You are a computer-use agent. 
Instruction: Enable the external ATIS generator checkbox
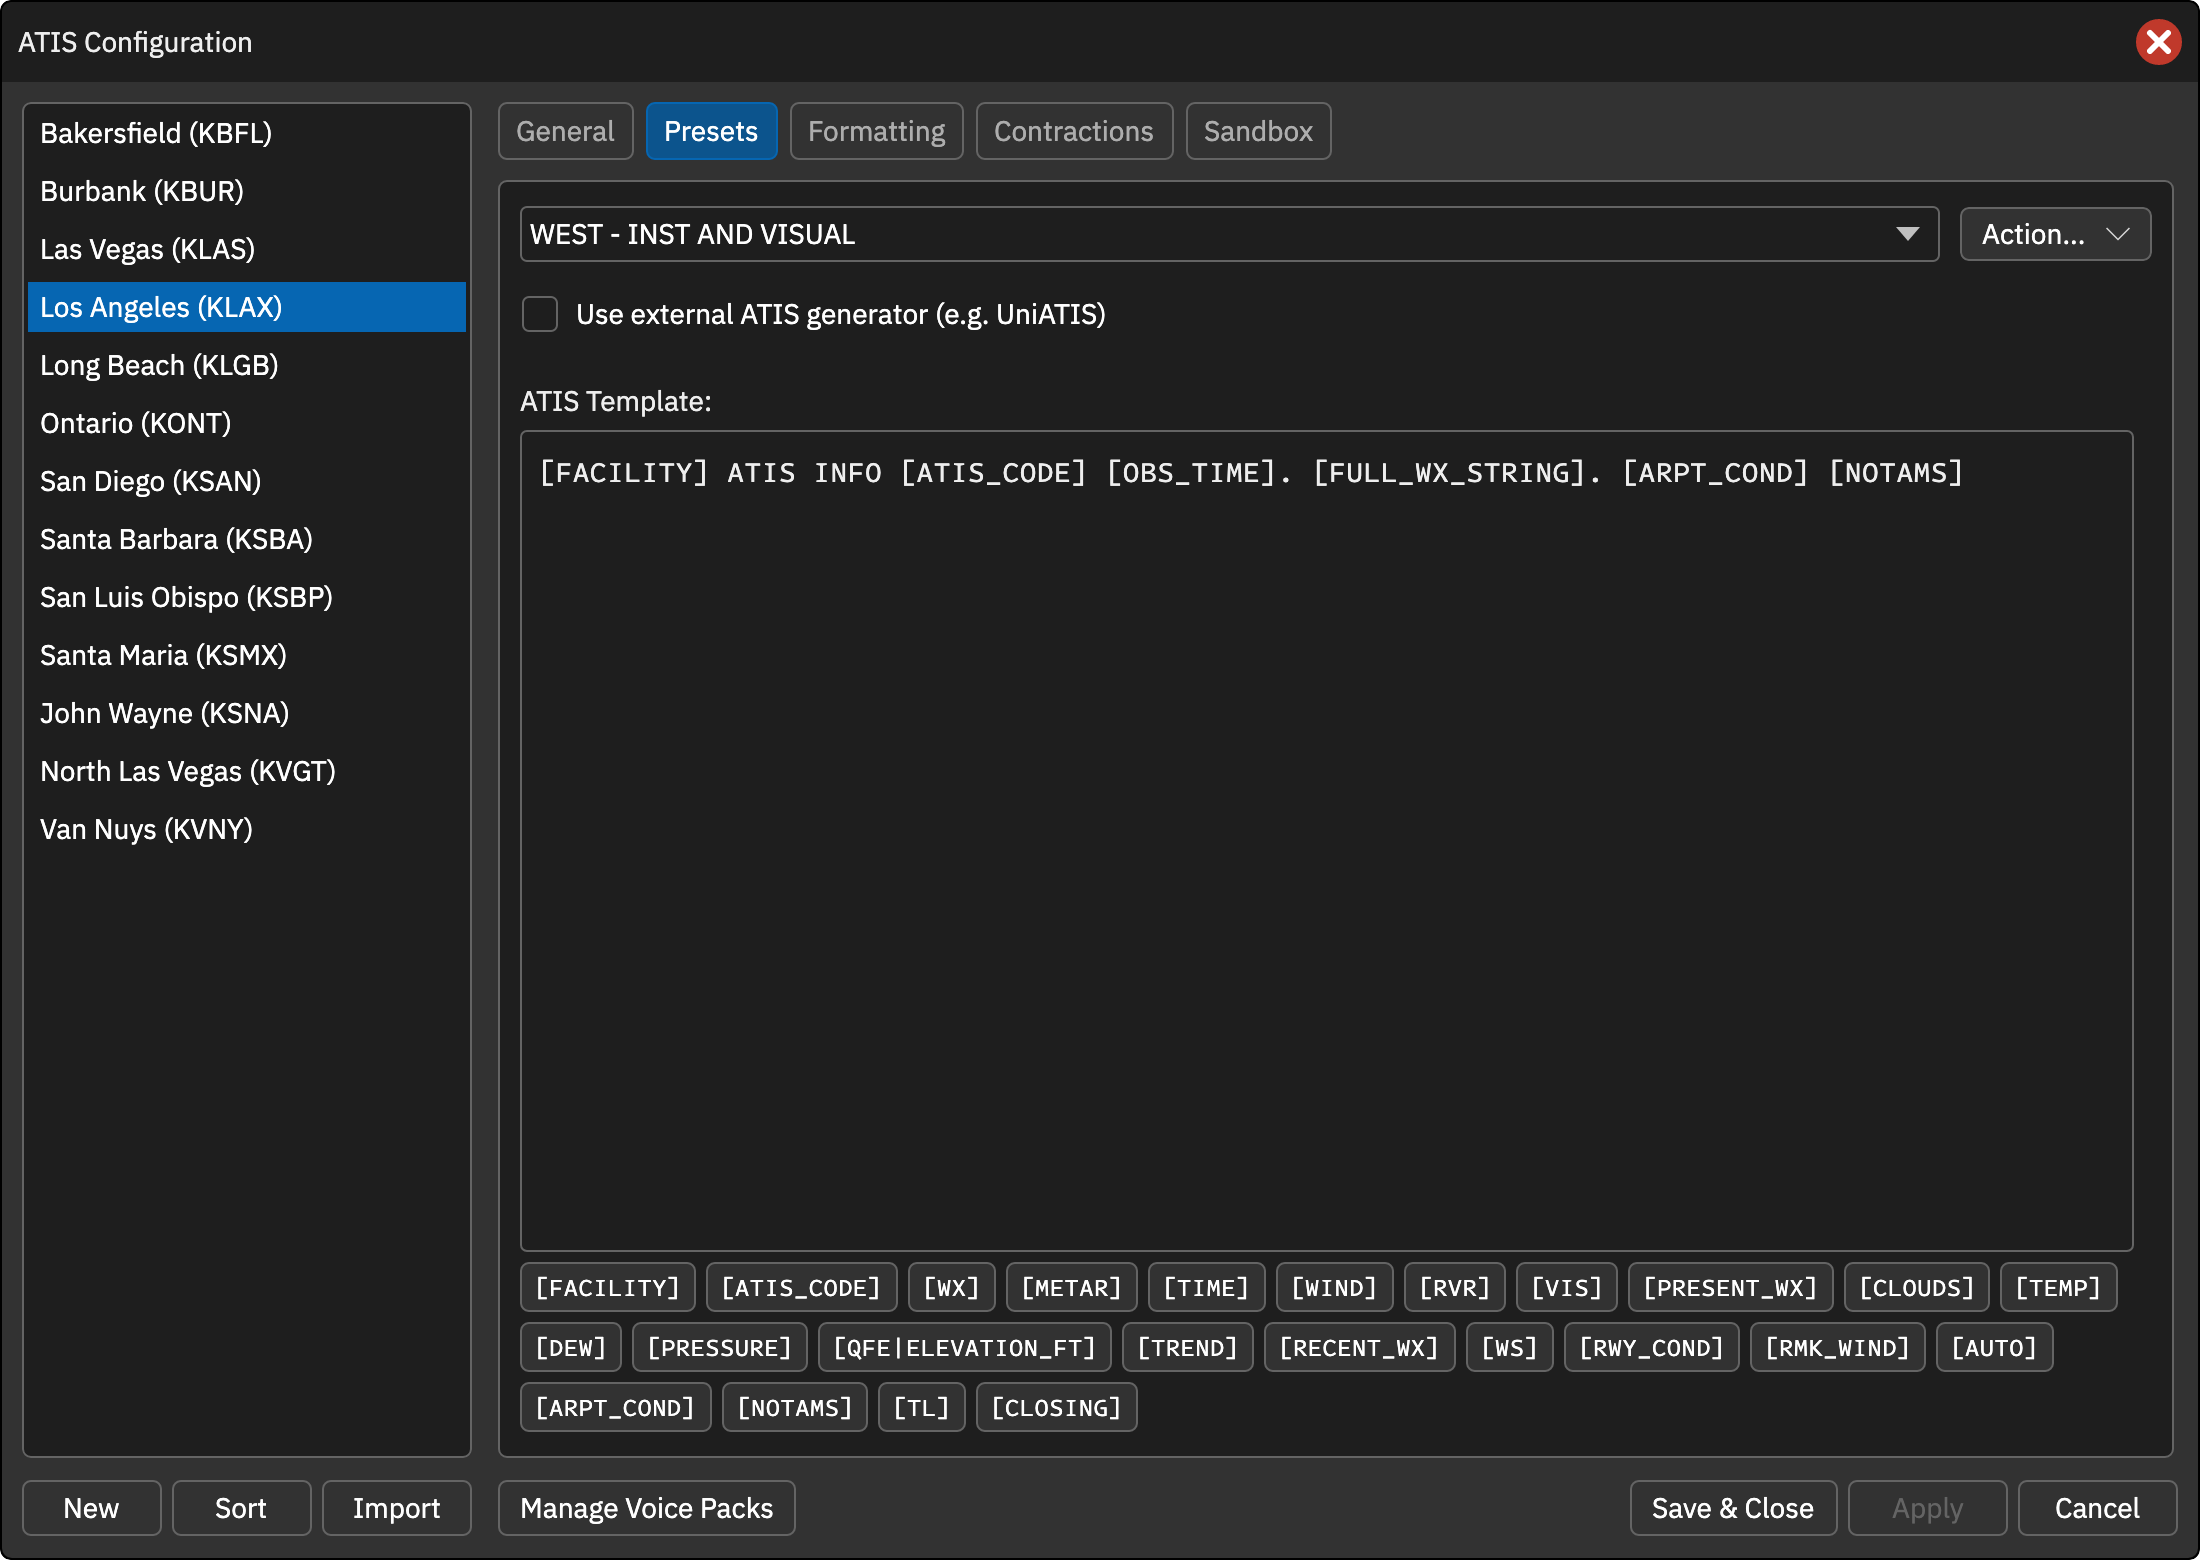point(540,314)
